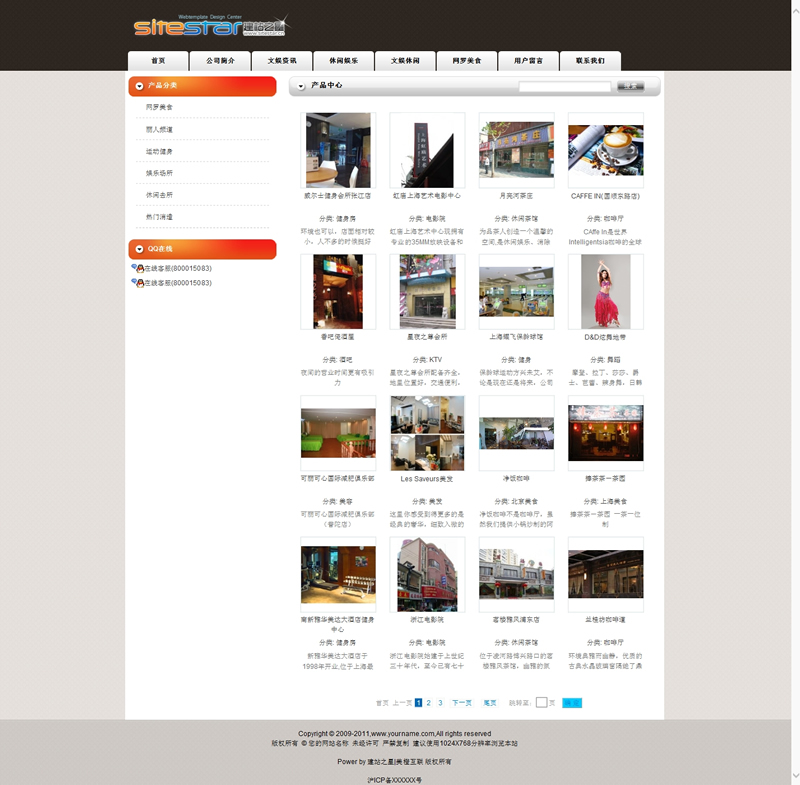
Task: Open the 联系我们 navigation tab
Action: (590, 61)
